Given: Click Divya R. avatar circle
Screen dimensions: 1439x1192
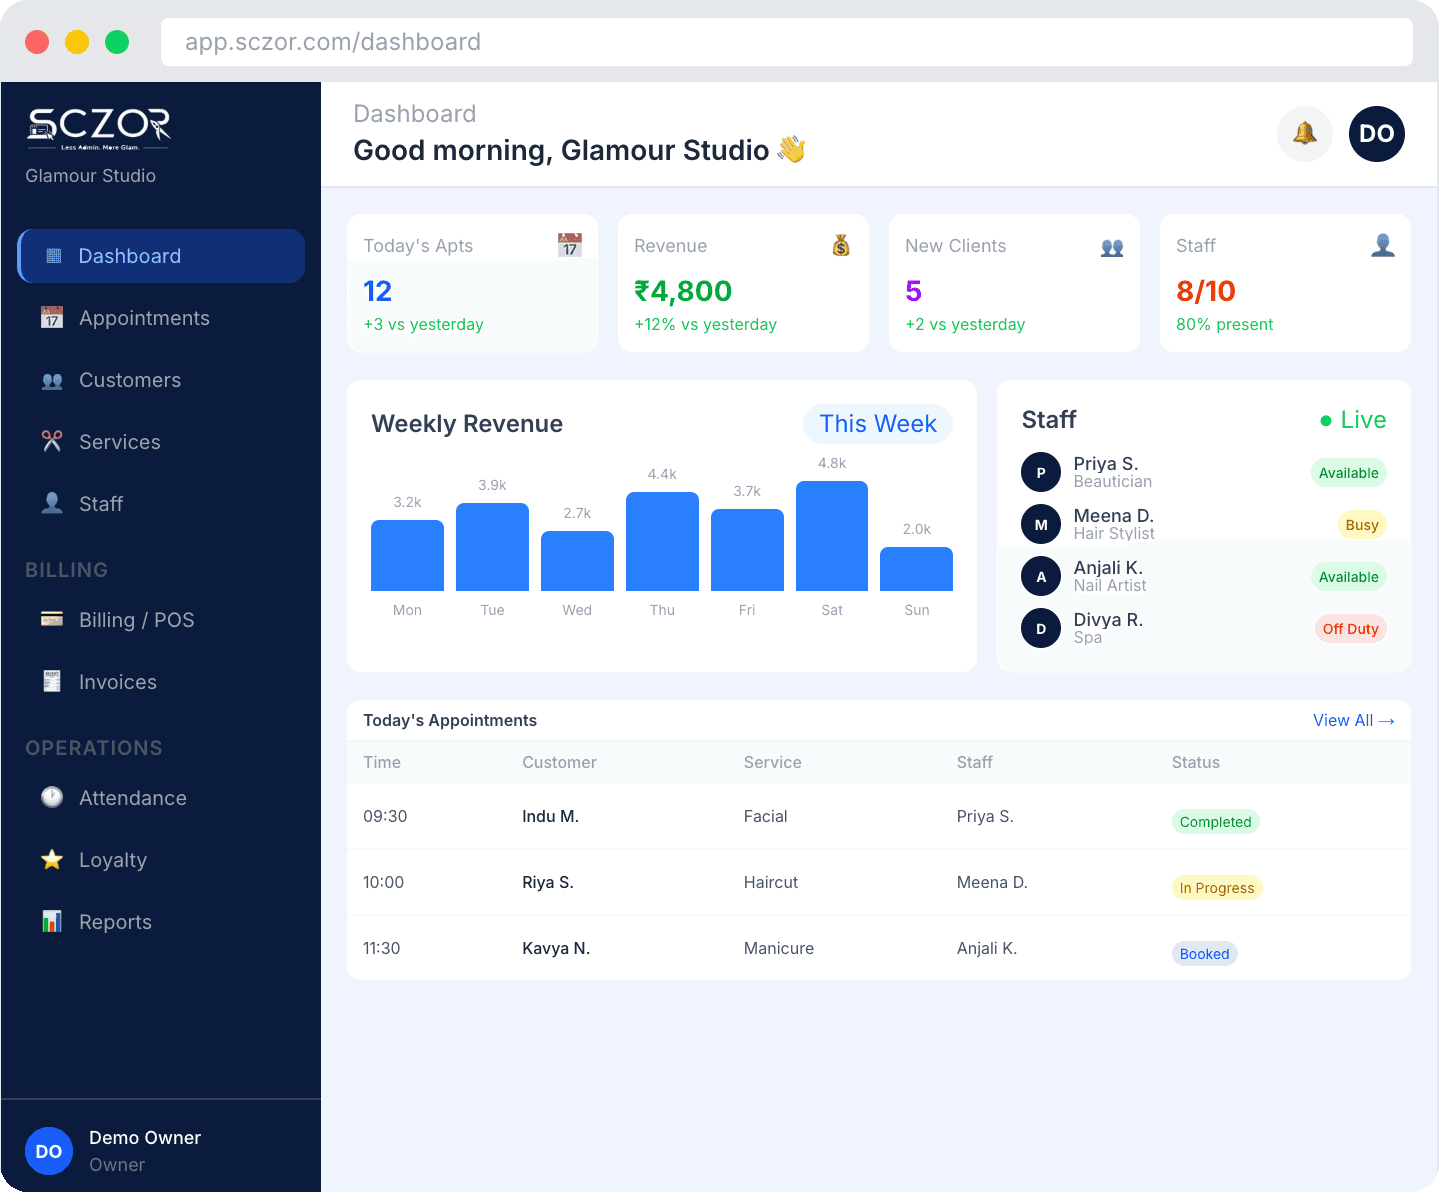Looking at the screenshot, I should coord(1041,628).
